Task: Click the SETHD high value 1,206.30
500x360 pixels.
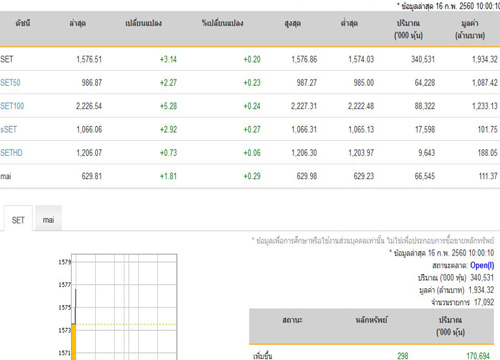Action: tap(304, 153)
